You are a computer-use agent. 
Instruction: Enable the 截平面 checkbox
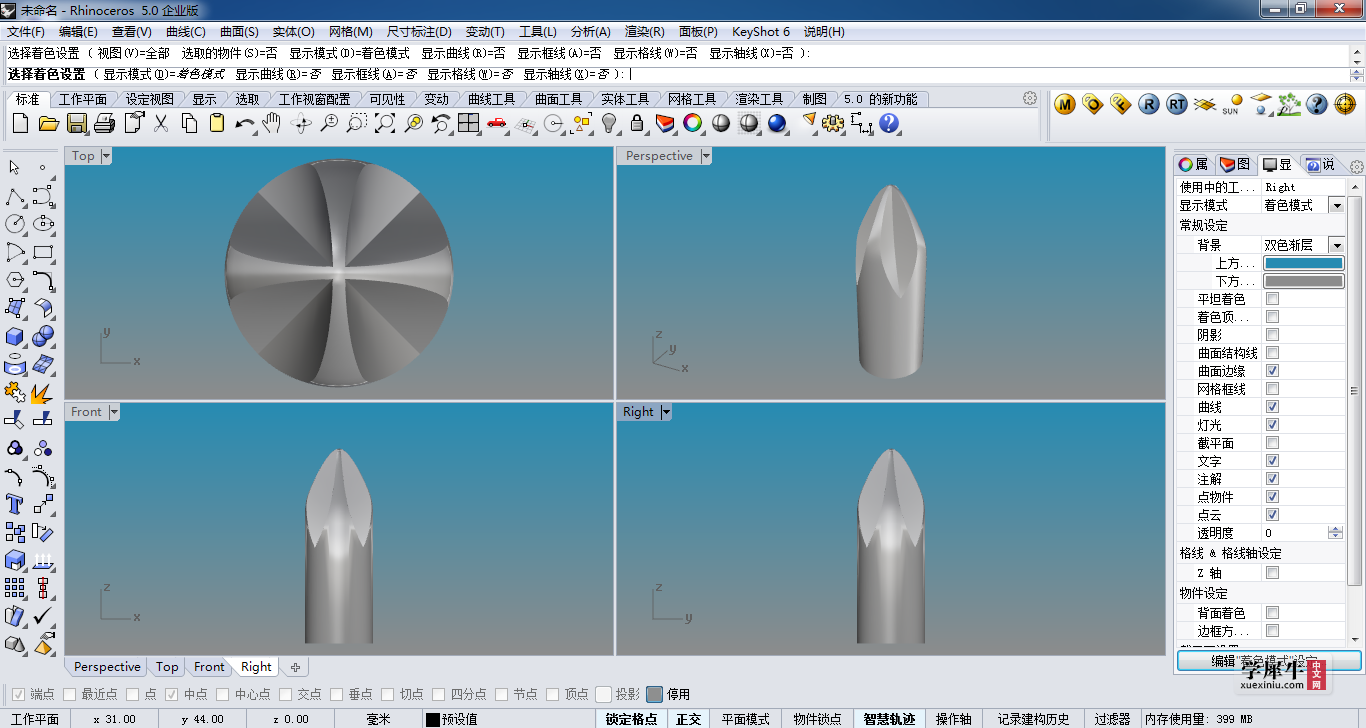(x=1272, y=443)
